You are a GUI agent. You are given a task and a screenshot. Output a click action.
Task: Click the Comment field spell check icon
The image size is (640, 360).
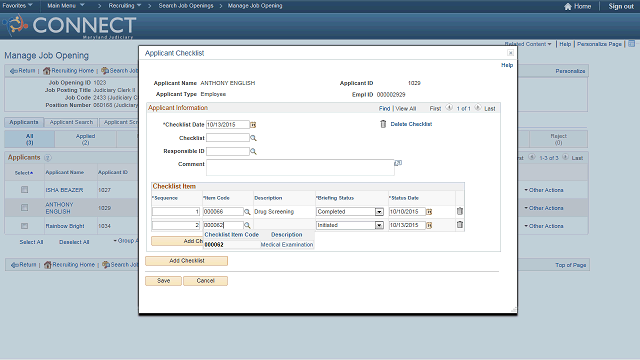click(x=398, y=163)
